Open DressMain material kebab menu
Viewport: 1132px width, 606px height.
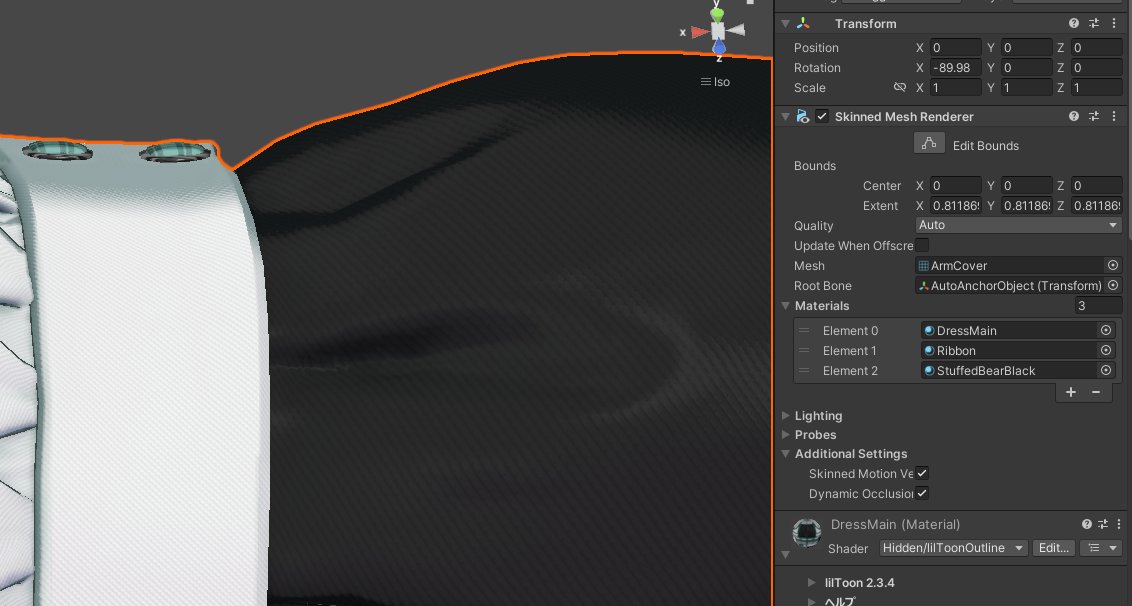coord(1118,524)
